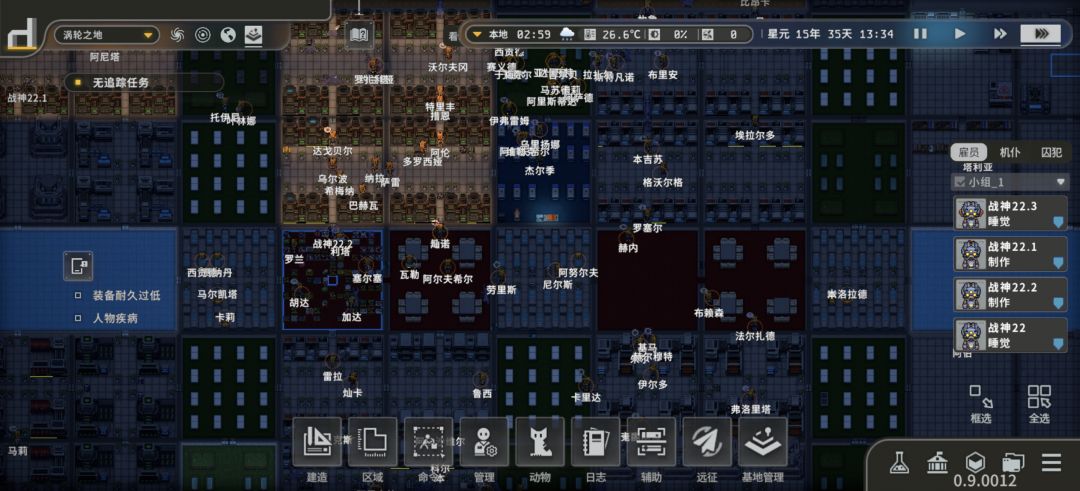
Task: Click the bank building icon
Action: click(x=937, y=462)
